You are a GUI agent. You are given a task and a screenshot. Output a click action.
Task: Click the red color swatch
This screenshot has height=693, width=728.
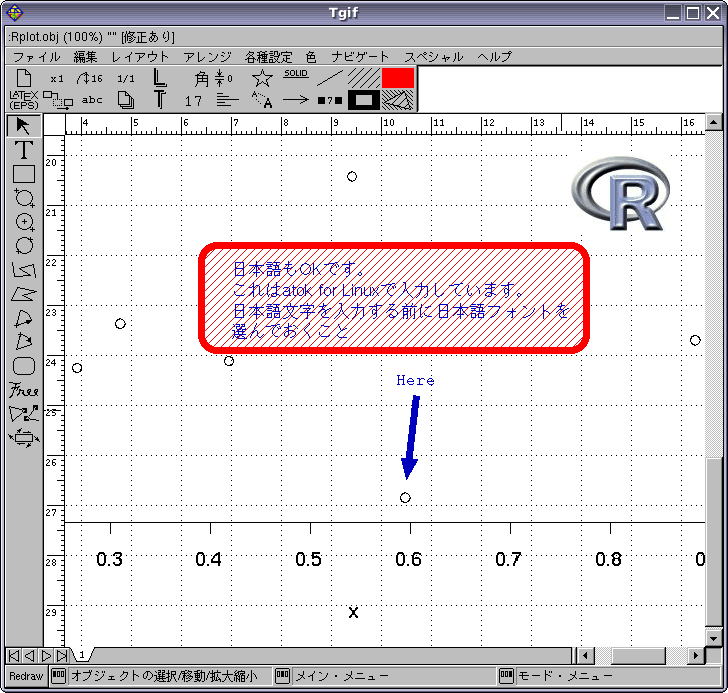[398, 78]
